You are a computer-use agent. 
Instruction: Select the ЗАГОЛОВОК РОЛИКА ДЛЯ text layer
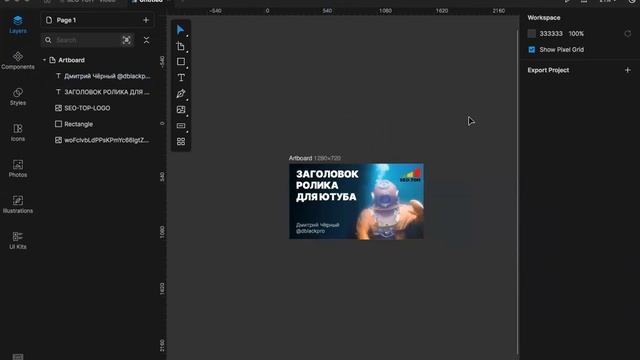[x=106, y=92]
